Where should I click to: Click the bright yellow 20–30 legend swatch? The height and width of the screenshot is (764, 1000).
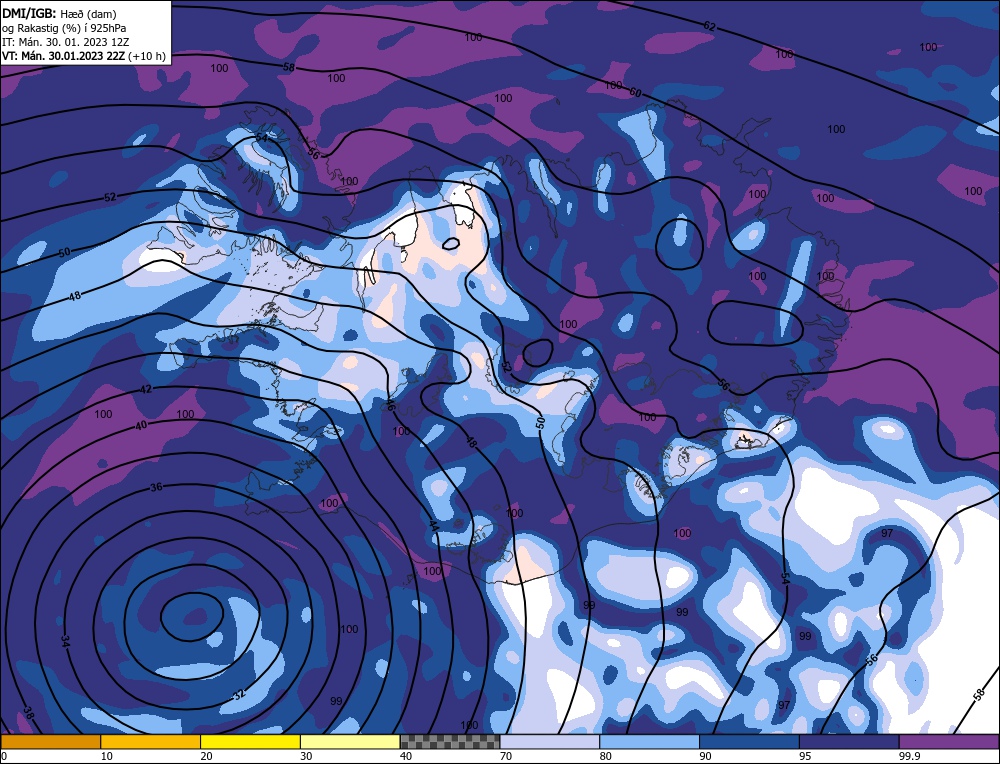click(251, 742)
